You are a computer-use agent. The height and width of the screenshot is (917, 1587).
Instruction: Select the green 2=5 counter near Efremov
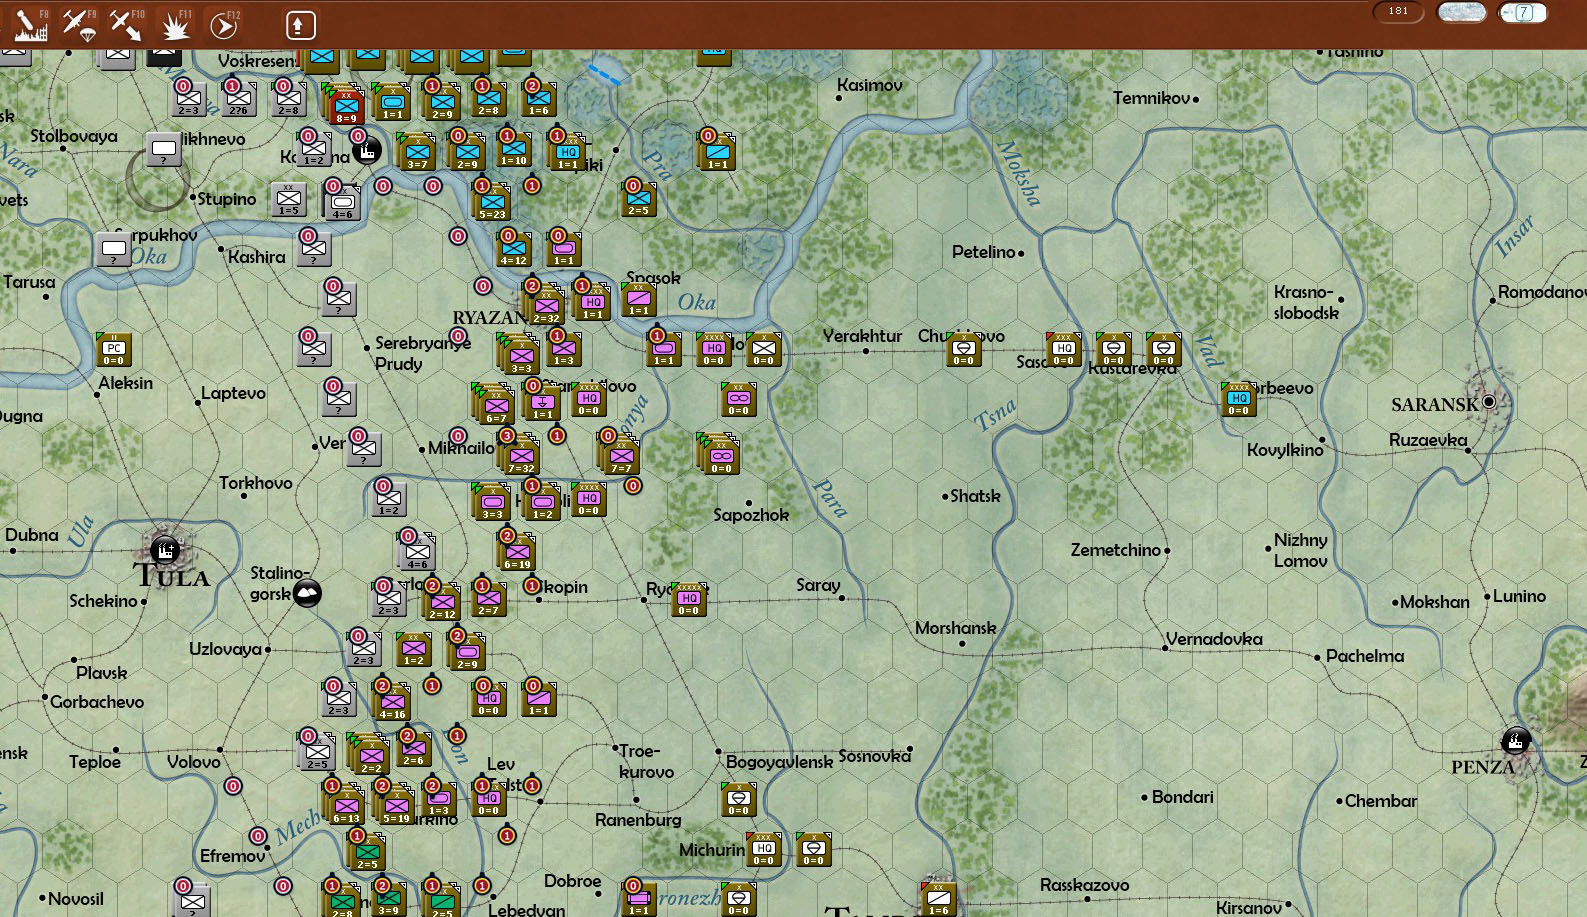pyautogui.click(x=367, y=852)
